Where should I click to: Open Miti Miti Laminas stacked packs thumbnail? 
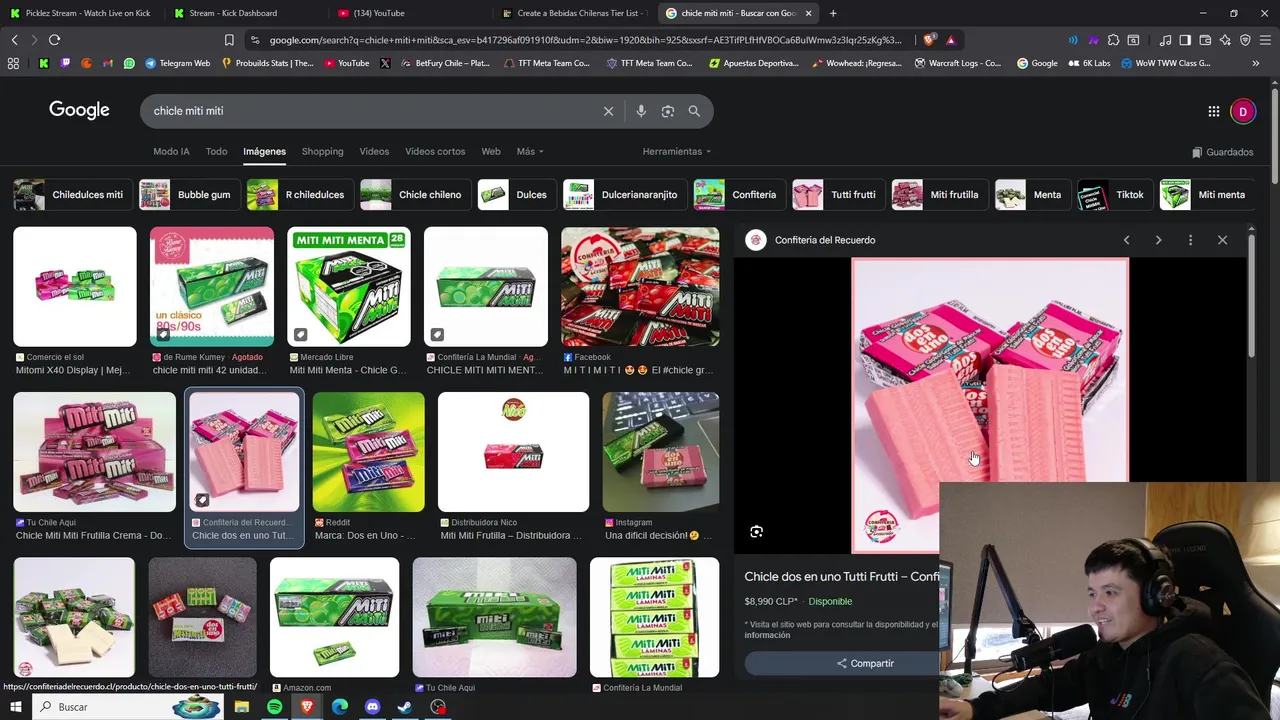pos(654,617)
